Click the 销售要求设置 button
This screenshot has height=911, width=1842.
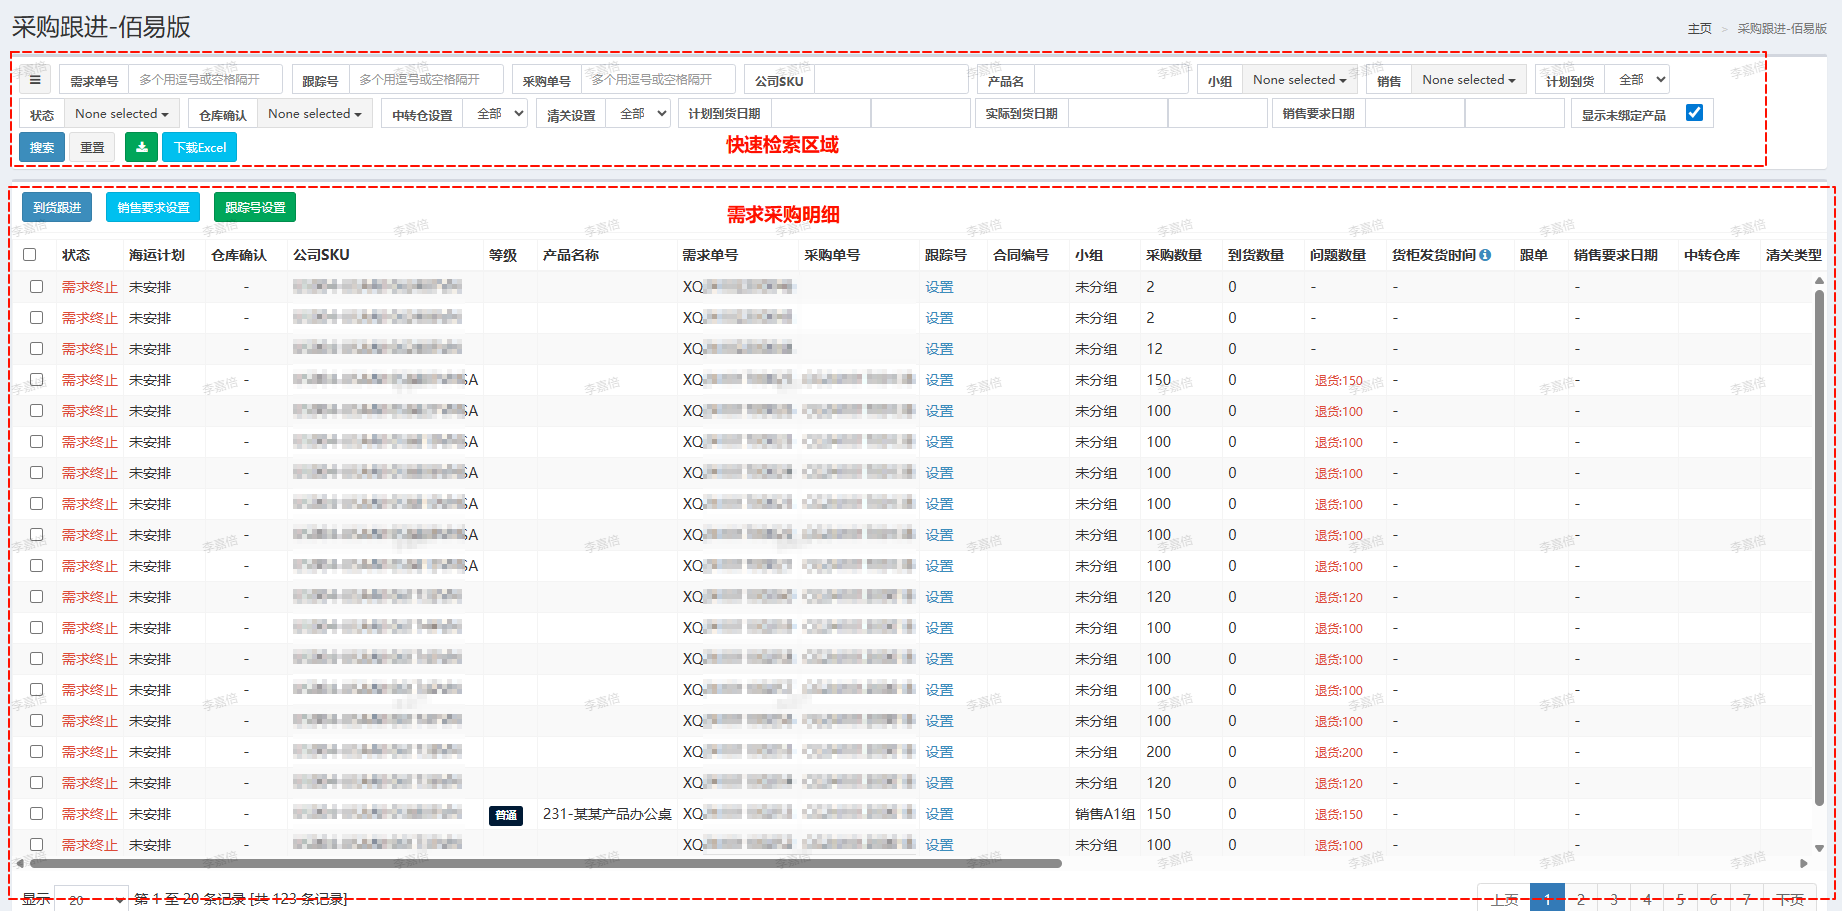153,207
